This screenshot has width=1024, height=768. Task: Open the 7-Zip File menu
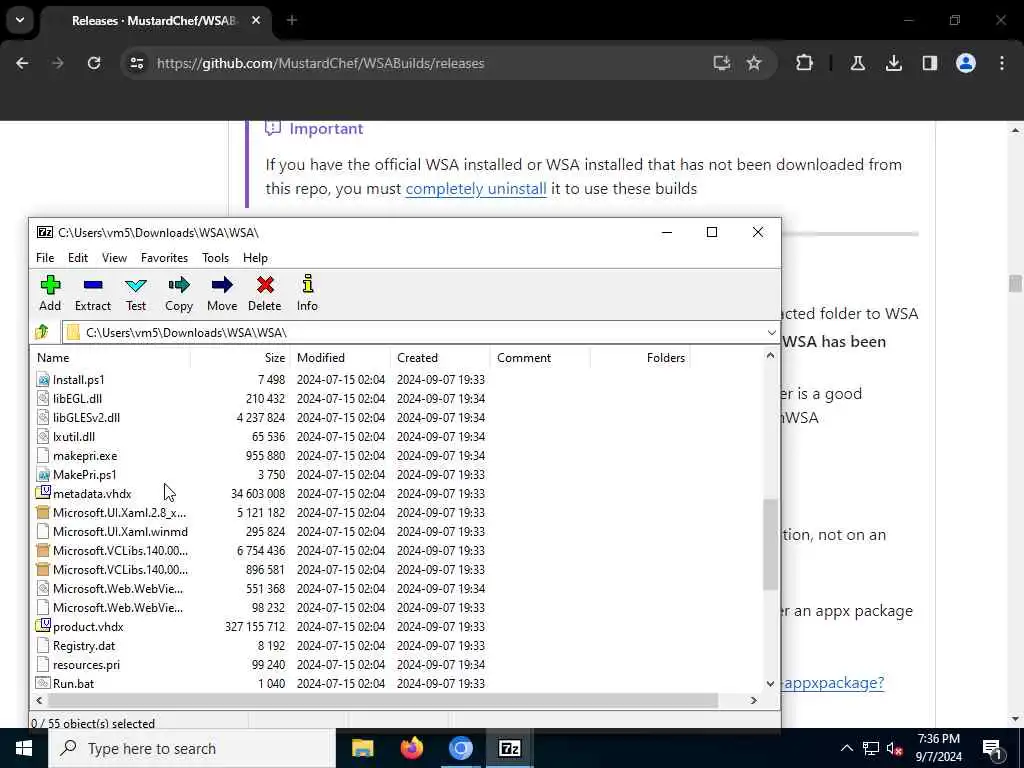coord(45,258)
